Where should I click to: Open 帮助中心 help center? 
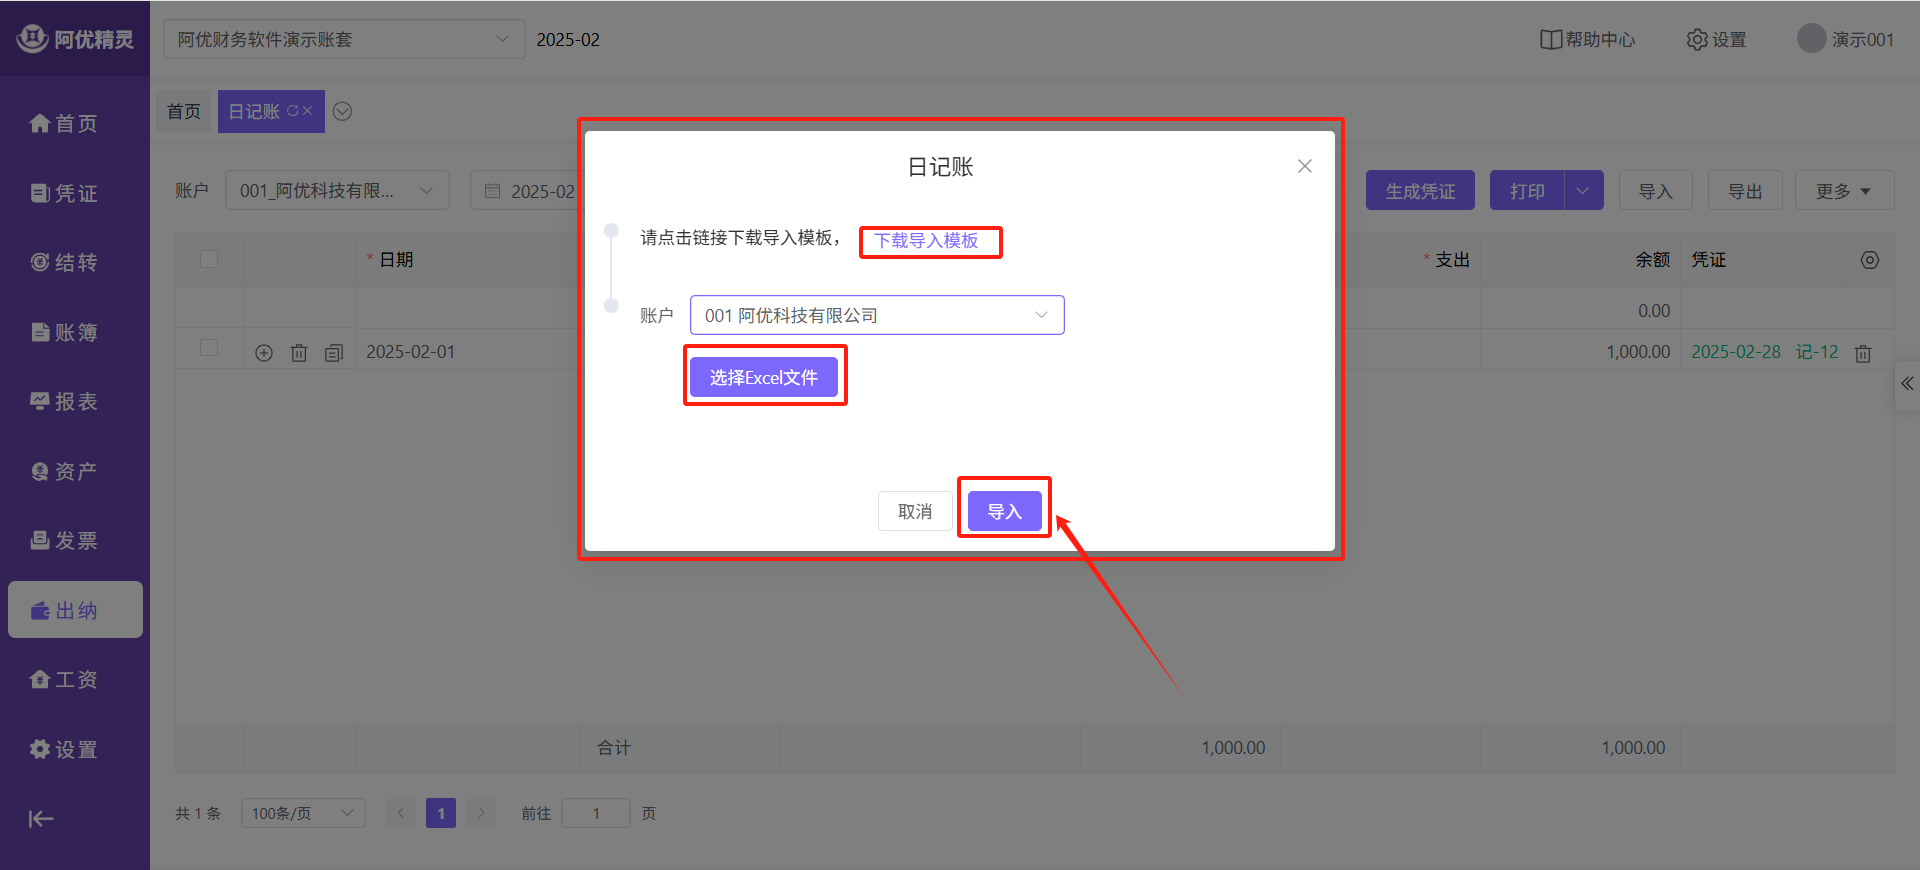pyautogui.click(x=1587, y=40)
